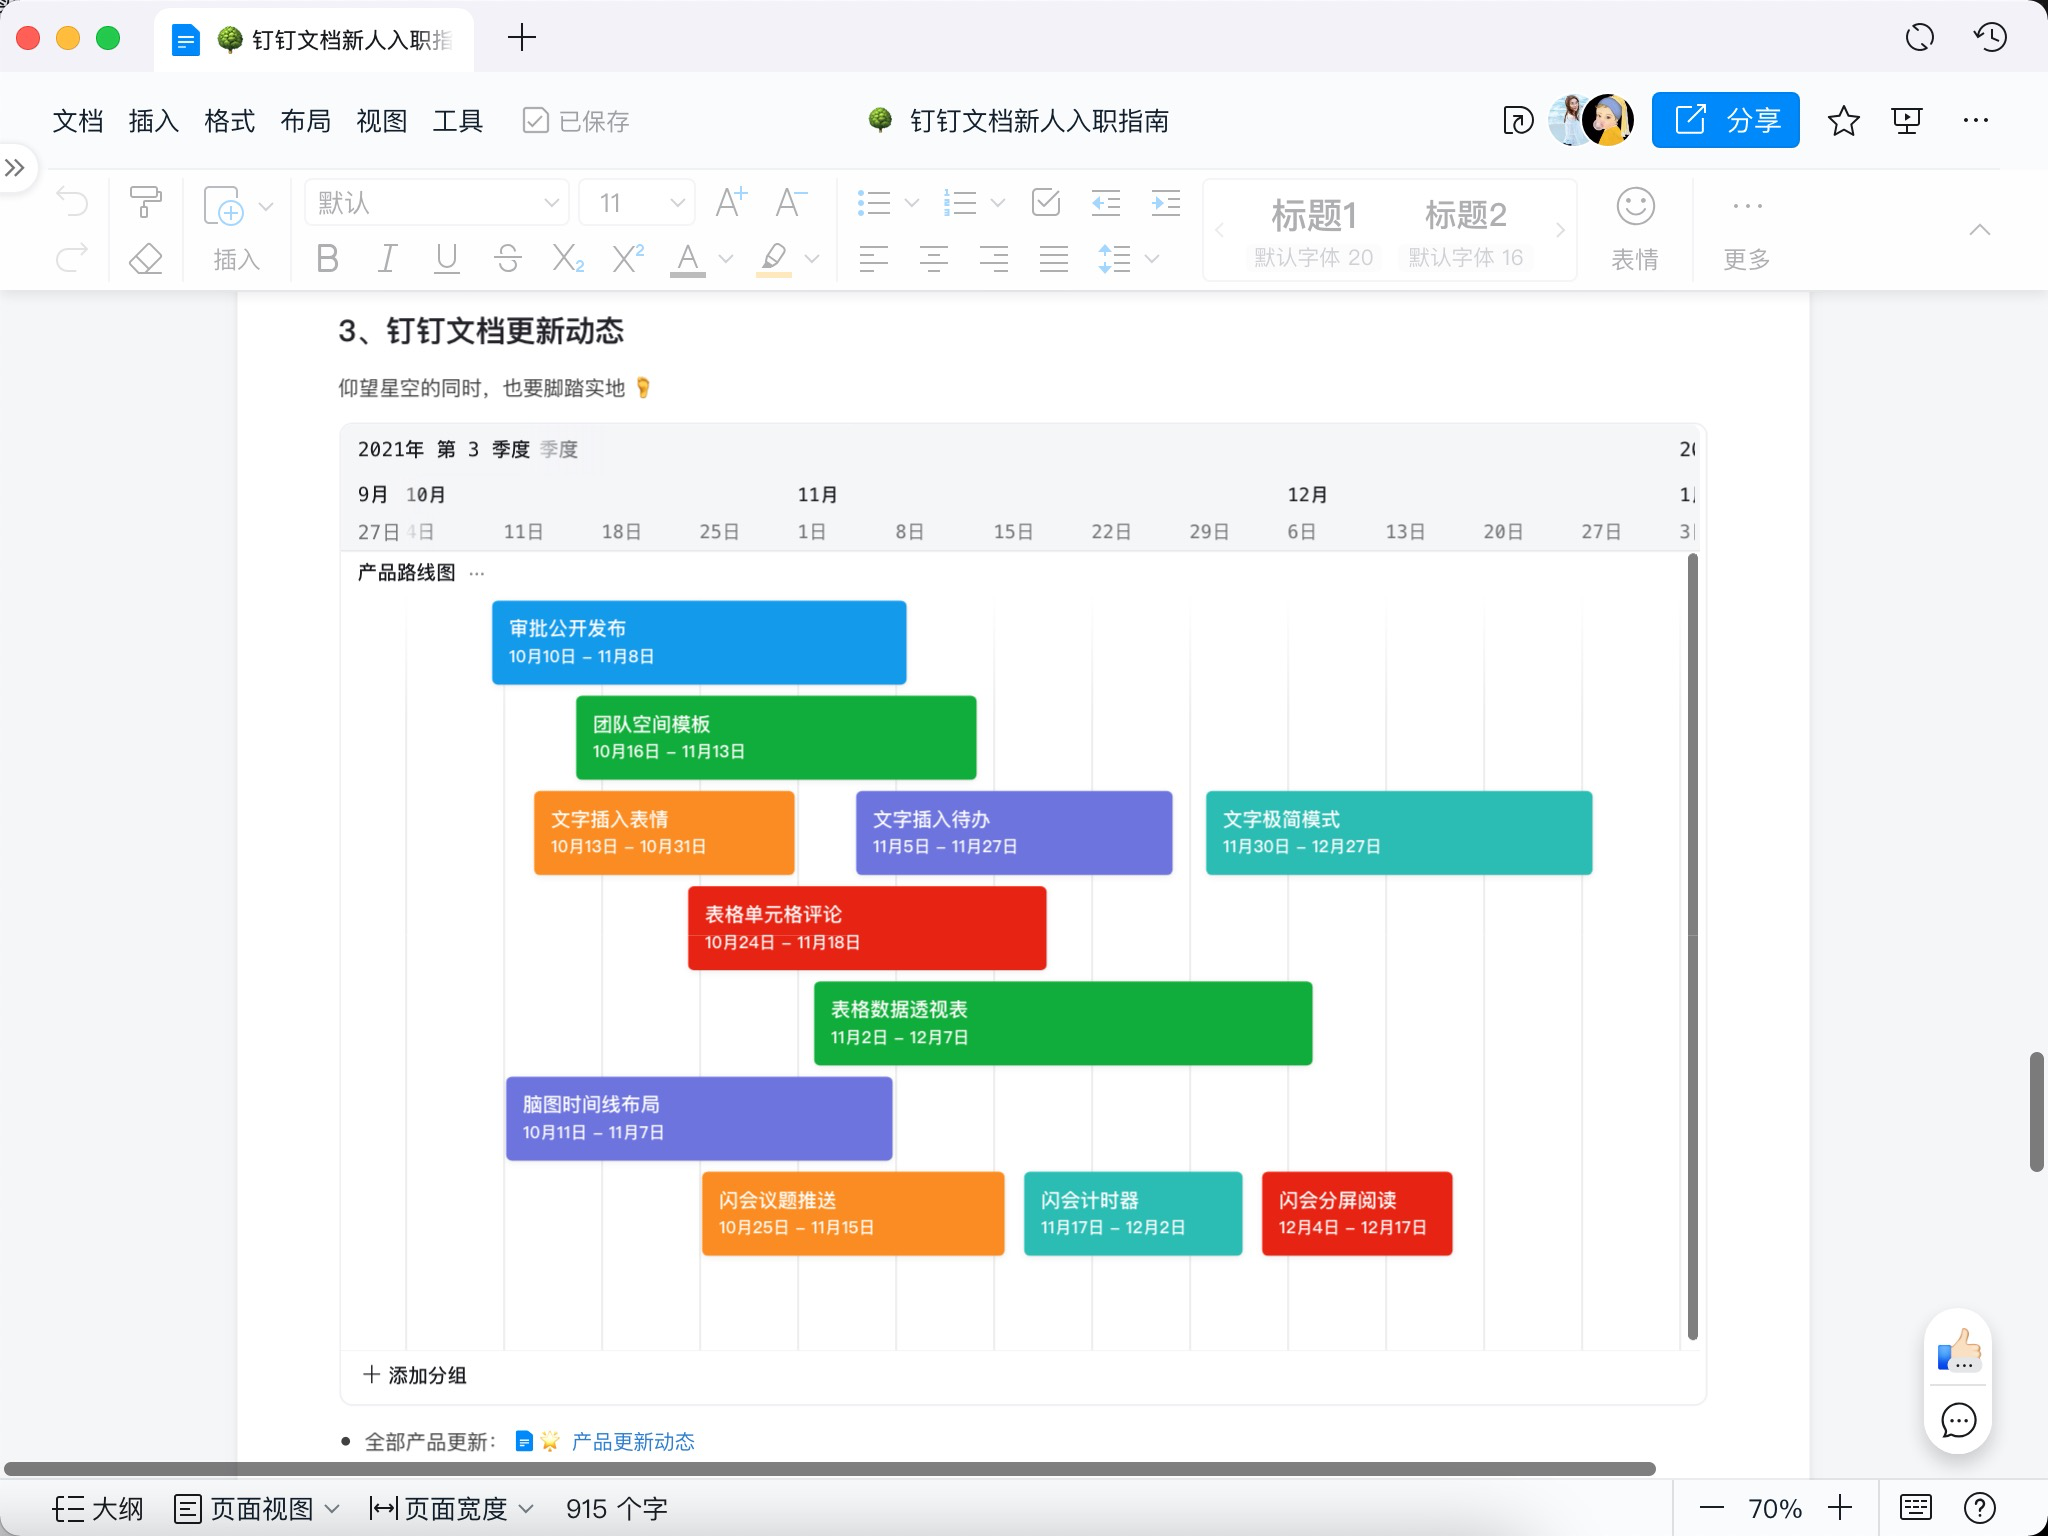Toggle the 大纲 outline panel
2048x1536 pixels.
click(x=98, y=1508)
